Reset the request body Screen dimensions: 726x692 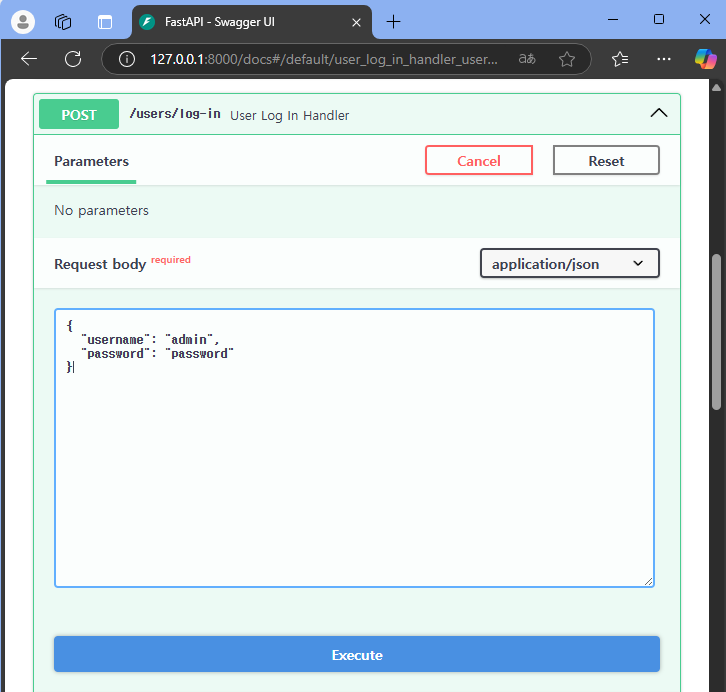[x=606, y=160]
